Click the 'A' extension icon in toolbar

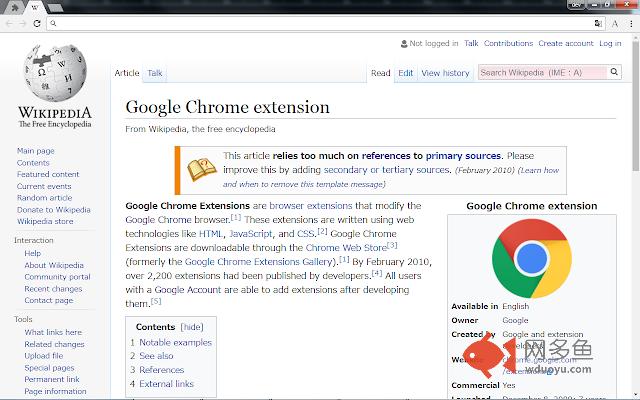pyautogui.click(x=615, y=24)
